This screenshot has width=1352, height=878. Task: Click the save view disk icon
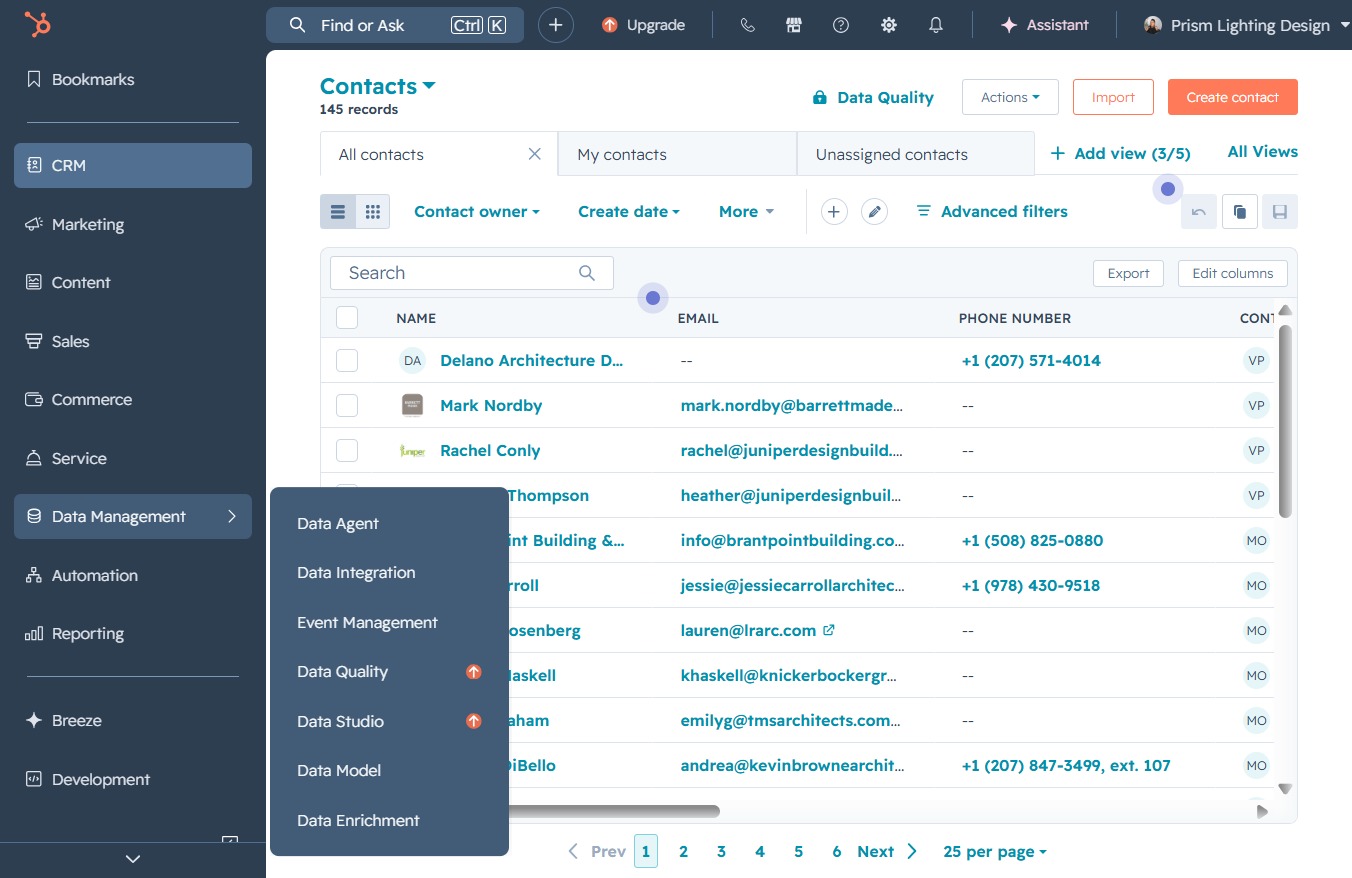(1280, 212)
